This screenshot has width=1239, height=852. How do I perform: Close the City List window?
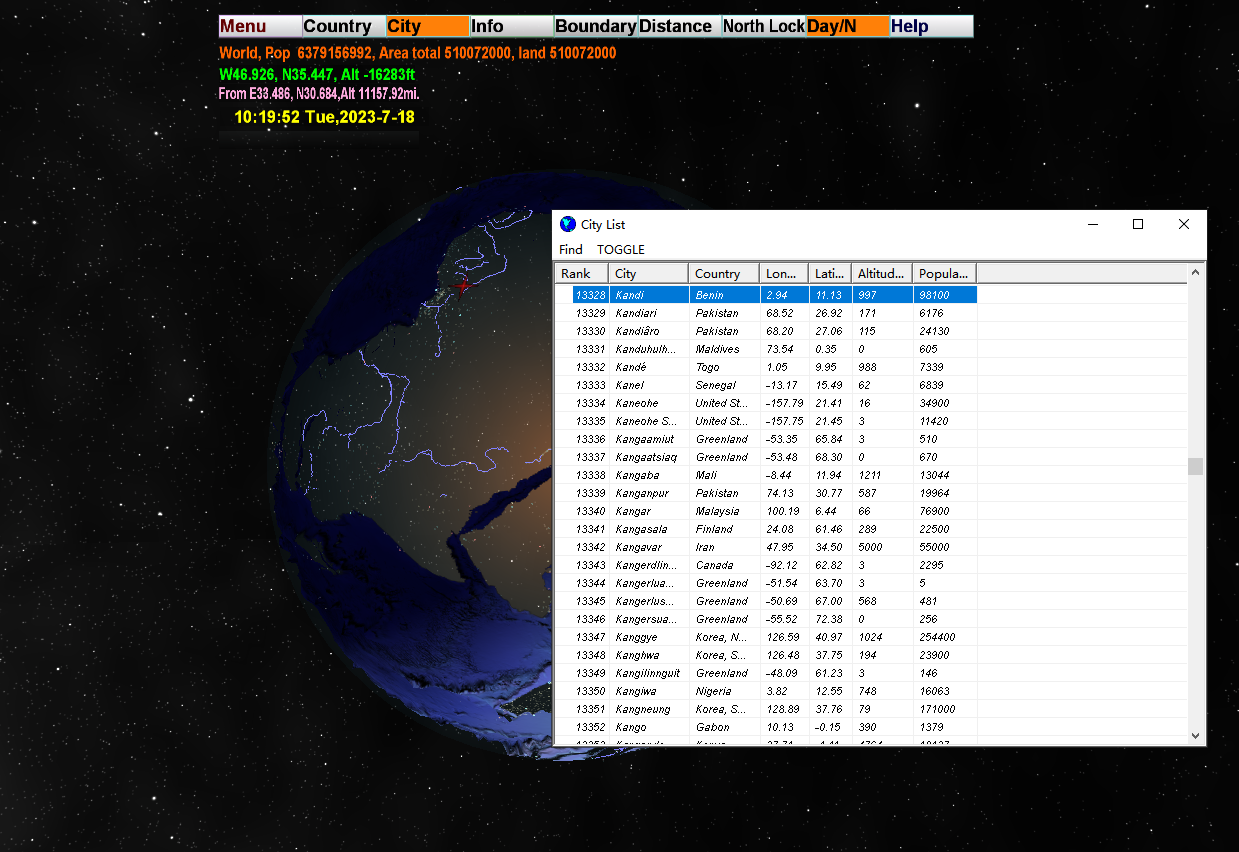[x=1184, y=224]
